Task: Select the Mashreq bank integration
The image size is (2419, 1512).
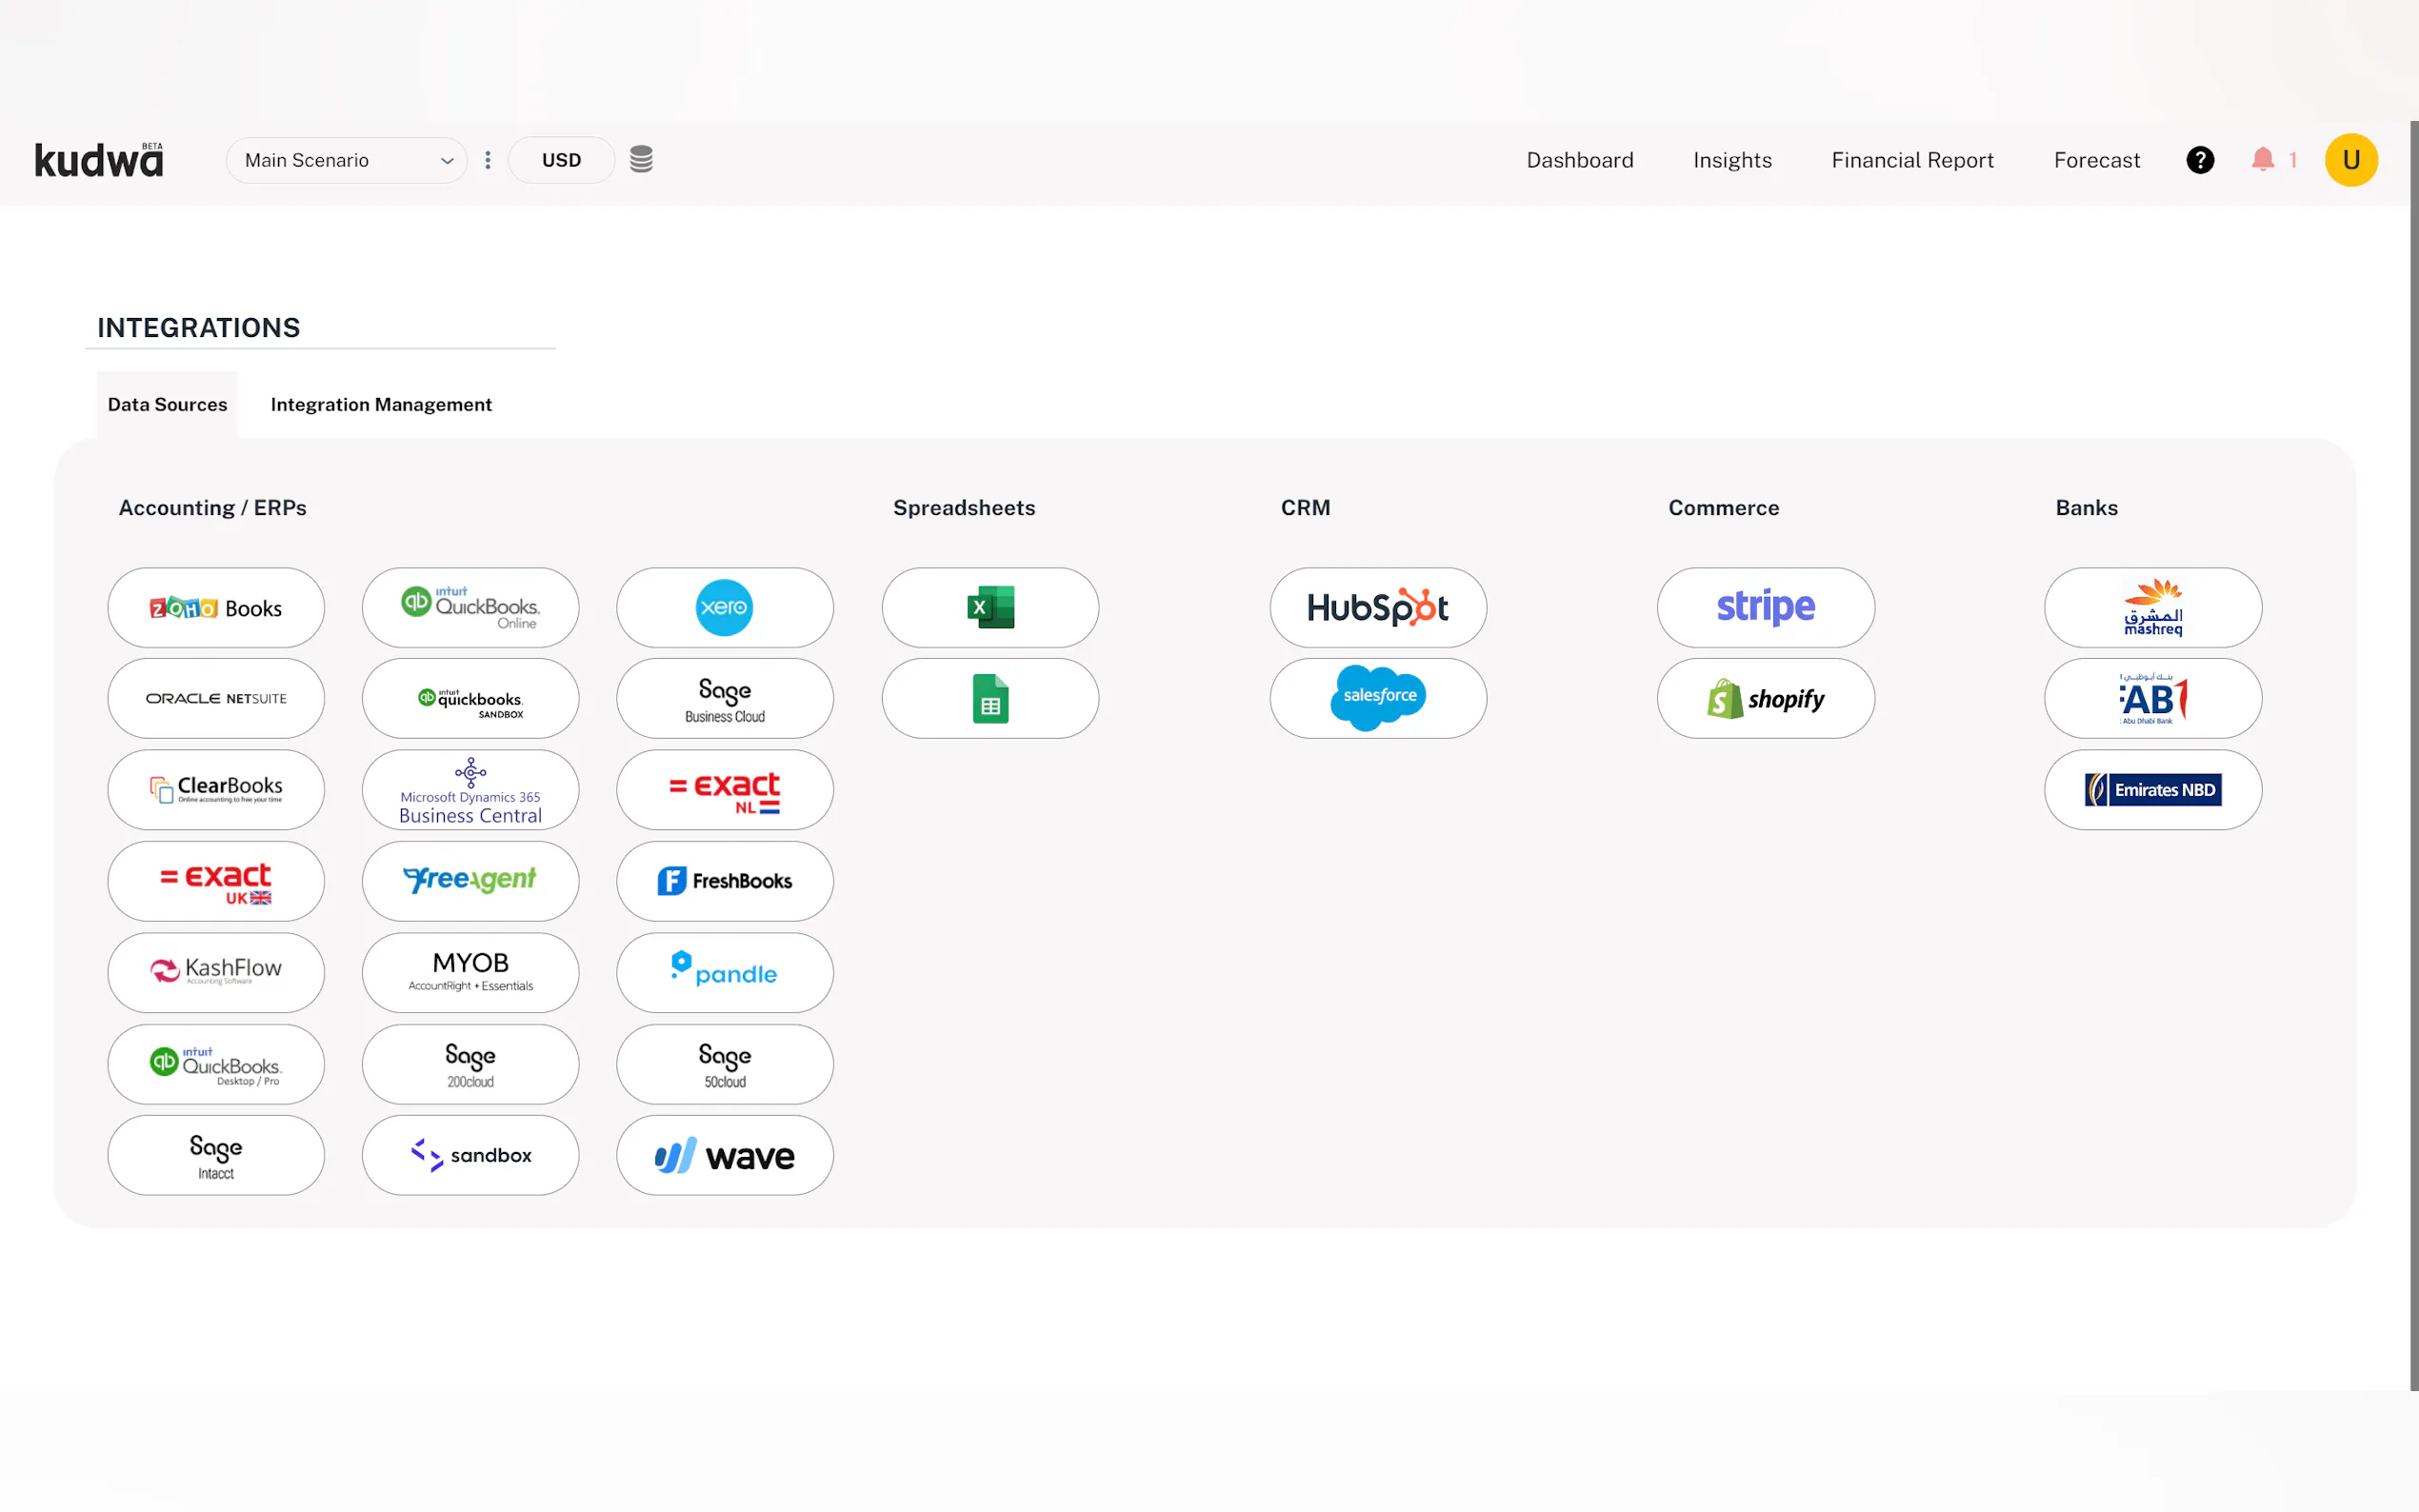Action: click(2152, 607)
